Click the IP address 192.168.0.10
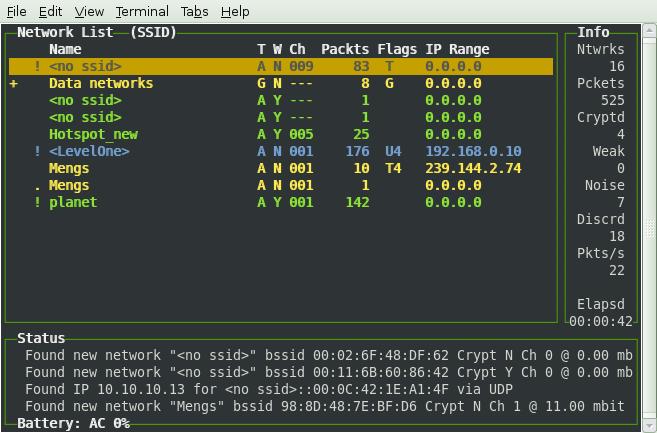The width and height of the screenshot is (657, 433). [x=473, y=152]
